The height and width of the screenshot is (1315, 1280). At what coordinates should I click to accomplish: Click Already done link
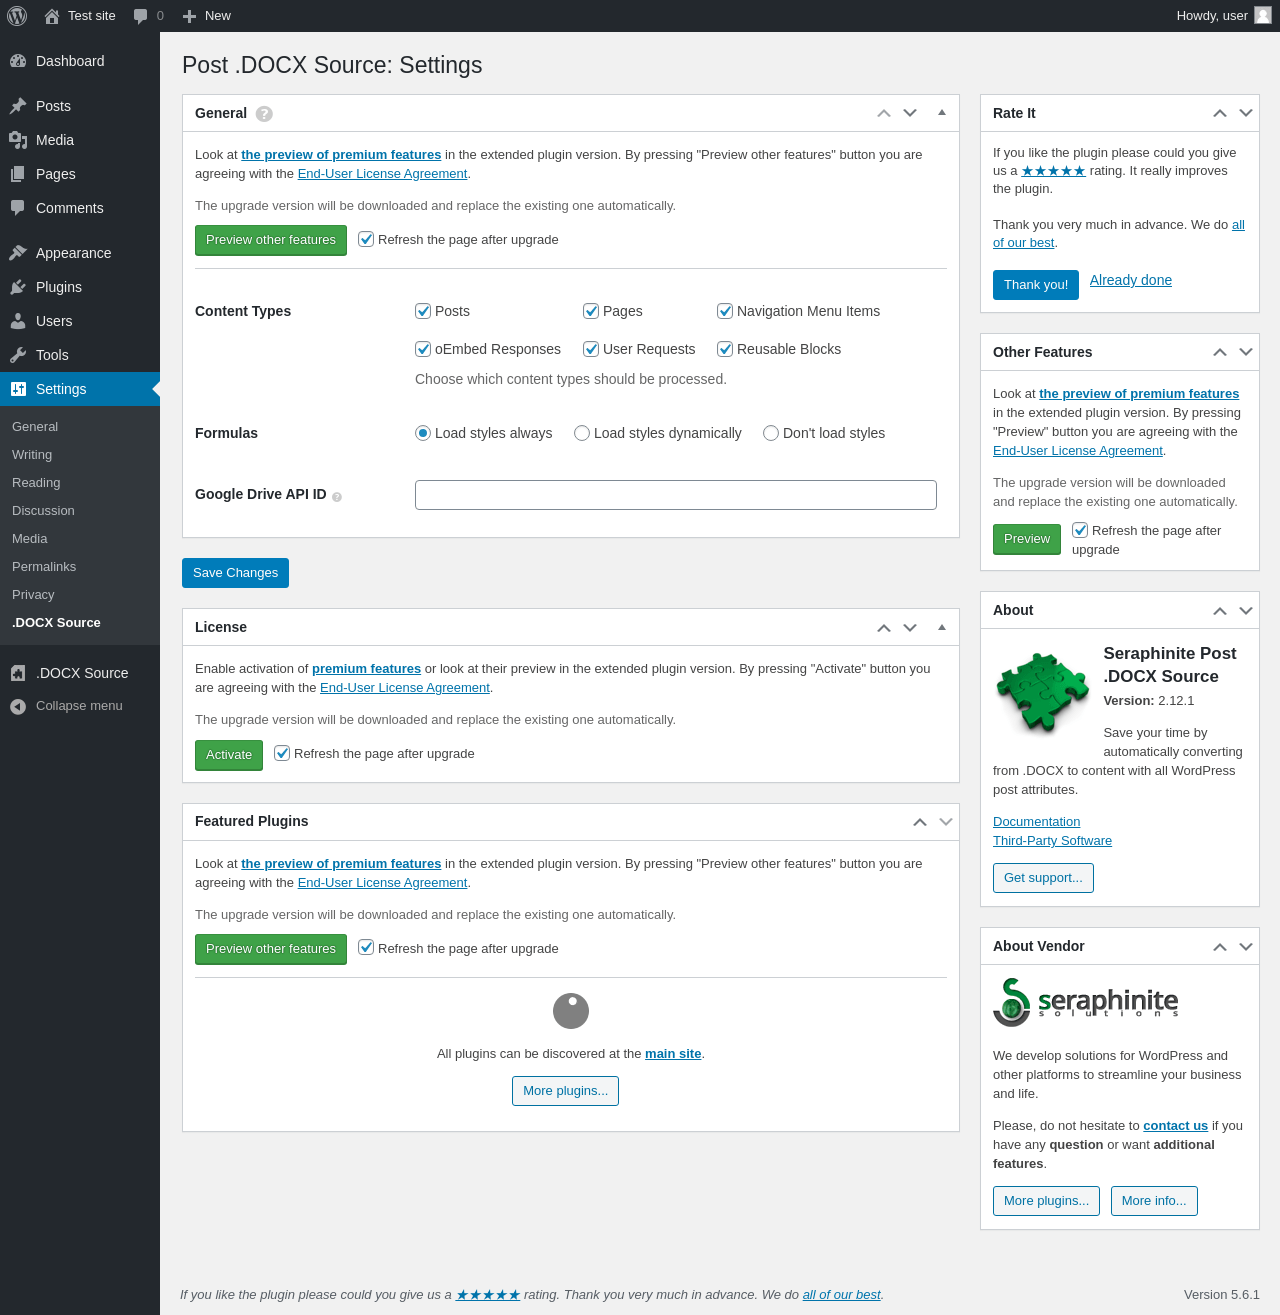[x=1131, y=280]
